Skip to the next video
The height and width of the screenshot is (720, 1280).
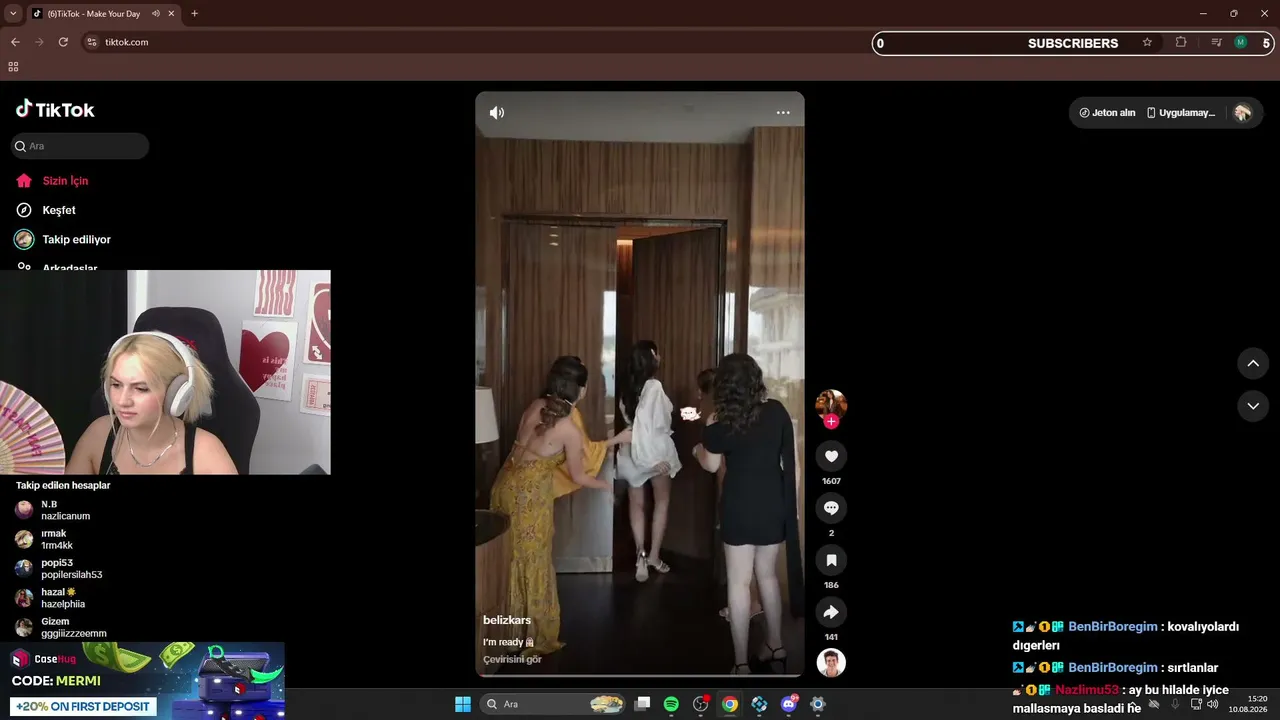(1253, 406)
